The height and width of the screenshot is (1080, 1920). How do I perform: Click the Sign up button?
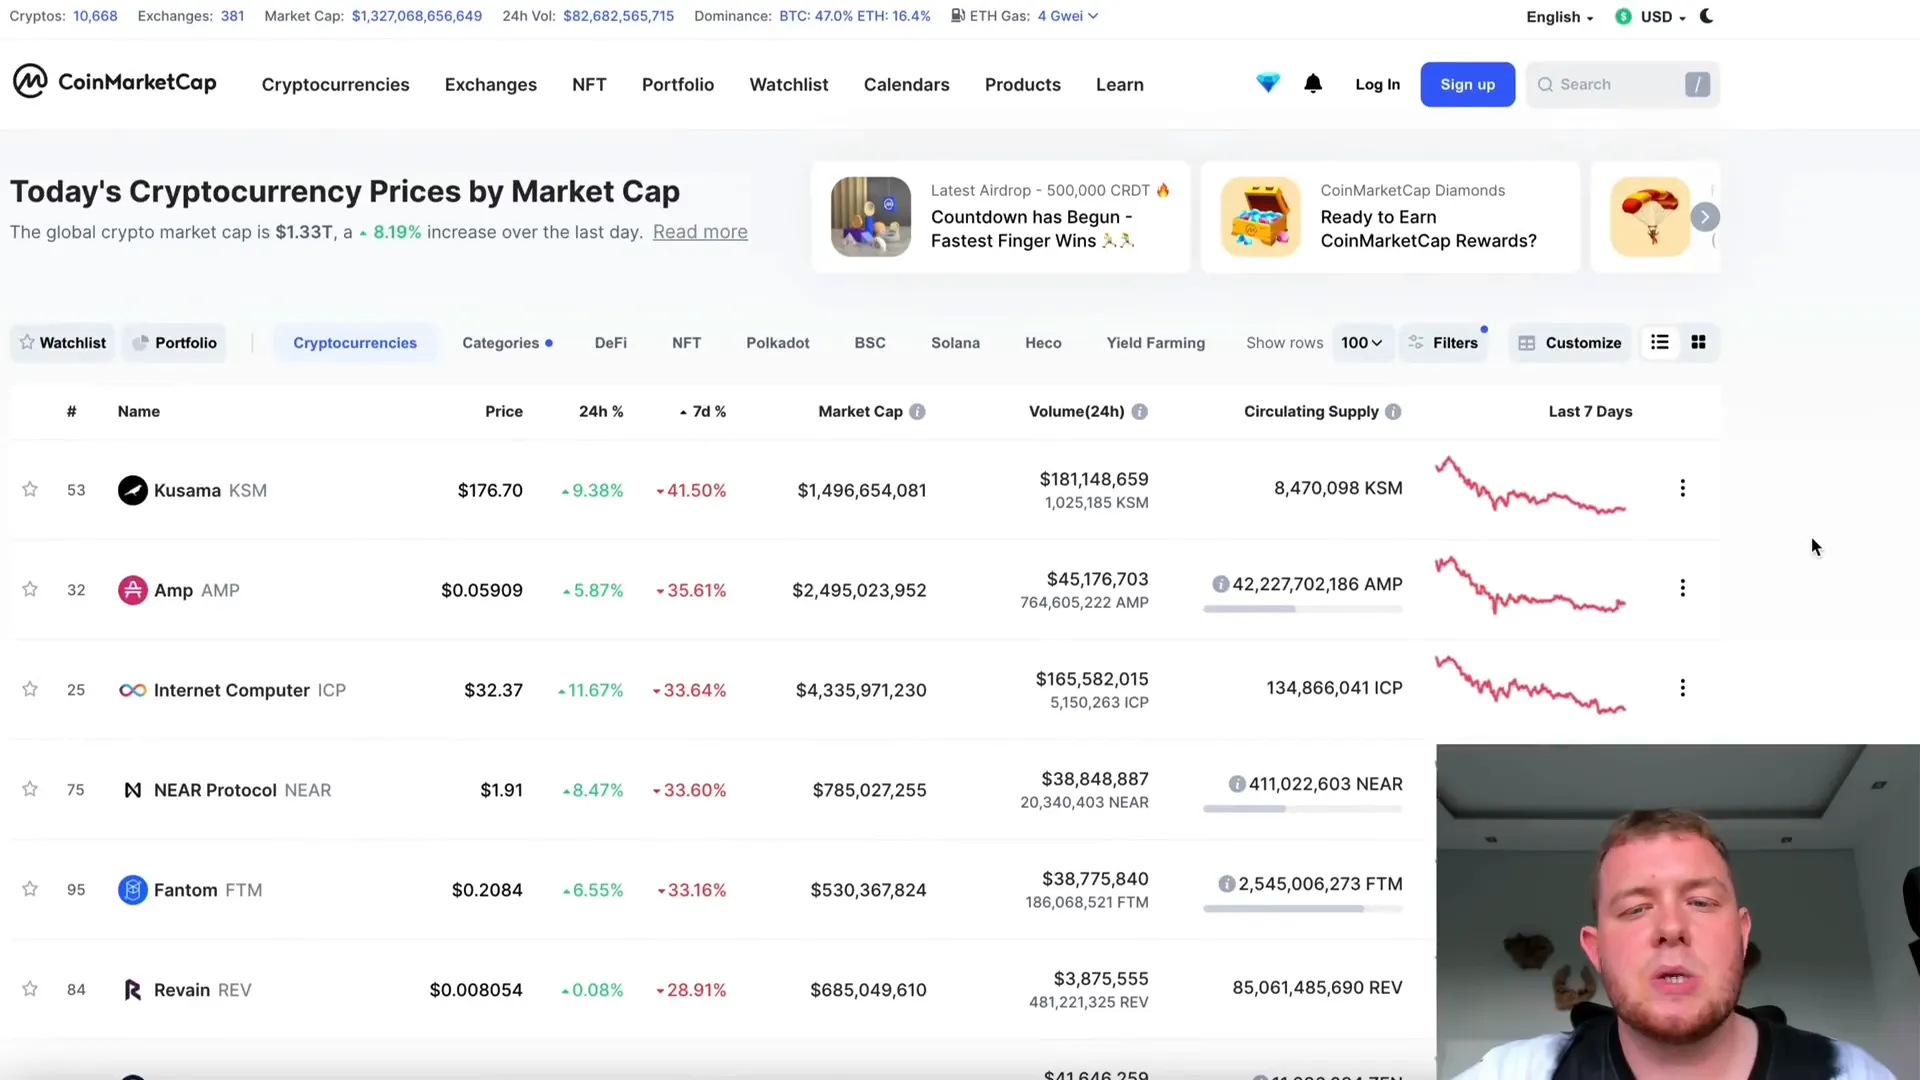click(1468, 84)
